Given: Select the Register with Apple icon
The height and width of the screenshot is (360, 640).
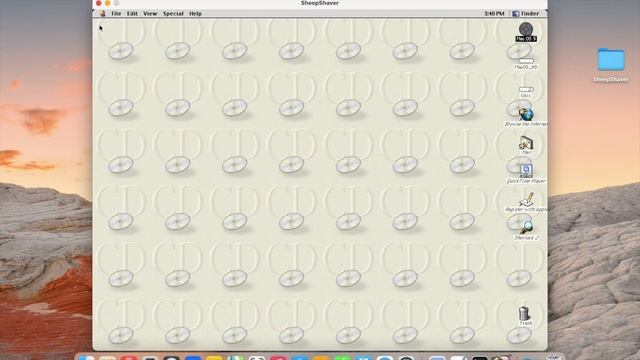Looking at the screenshot, I should 526,200.
